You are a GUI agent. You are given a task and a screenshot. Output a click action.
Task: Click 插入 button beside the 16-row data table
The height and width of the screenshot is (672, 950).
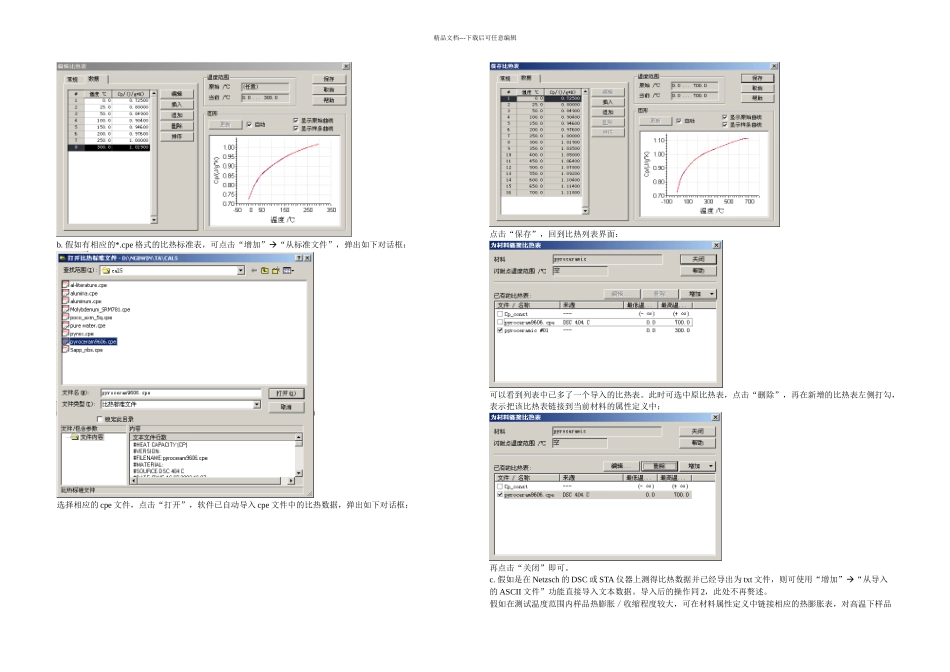[608, 102]
